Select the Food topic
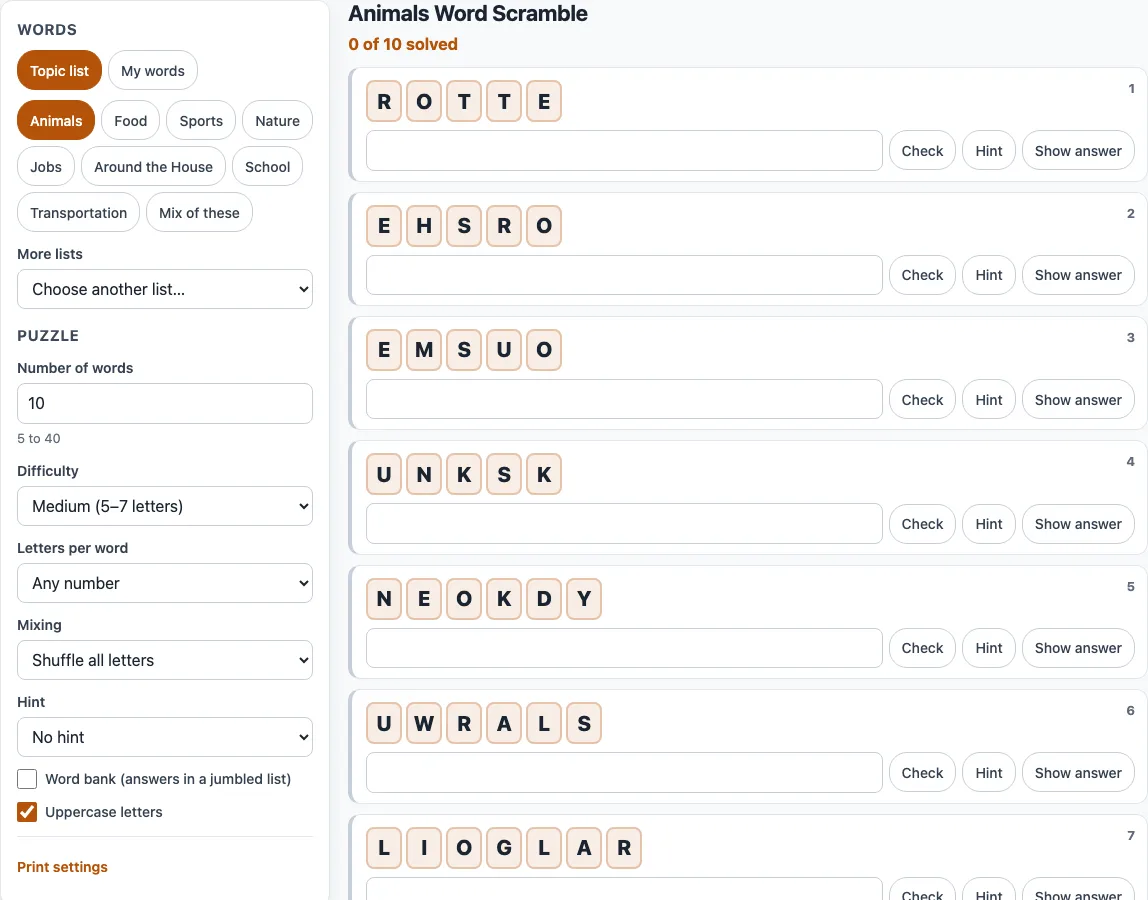This screenshot has height=900, width=1148. point(130,120)
